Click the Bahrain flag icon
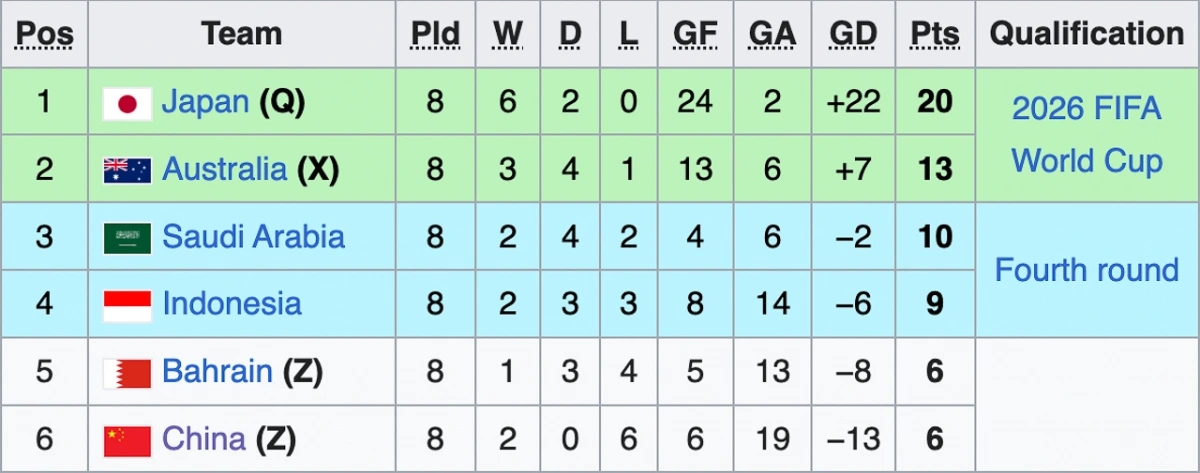This screenshot has height=473, width=1200. (x=127, y=373)
